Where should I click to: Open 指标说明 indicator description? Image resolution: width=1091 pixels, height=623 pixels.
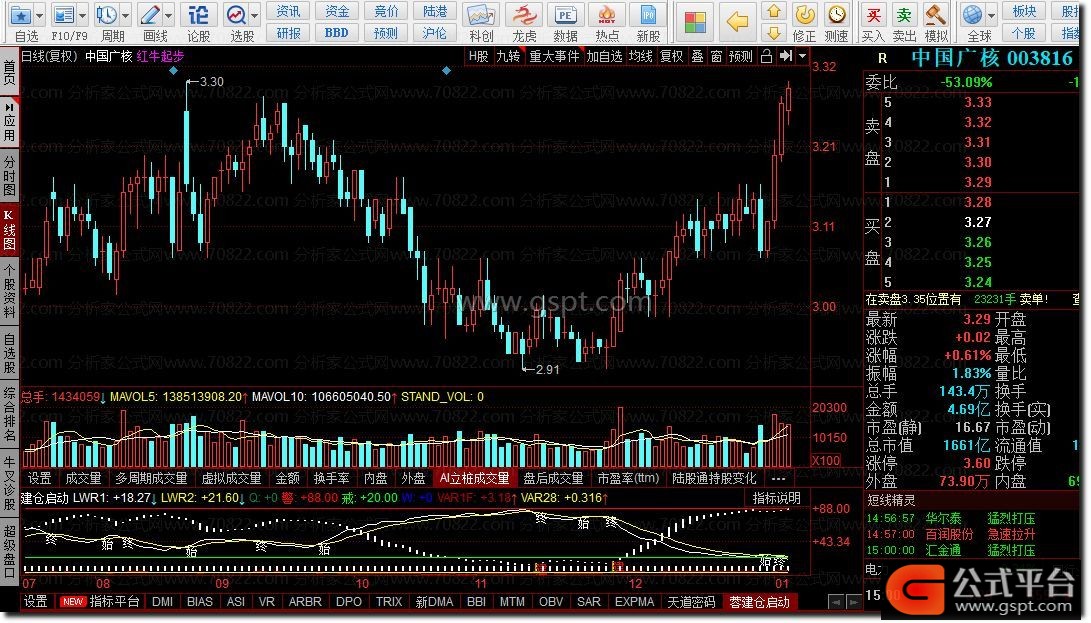[x=777, y=498]
